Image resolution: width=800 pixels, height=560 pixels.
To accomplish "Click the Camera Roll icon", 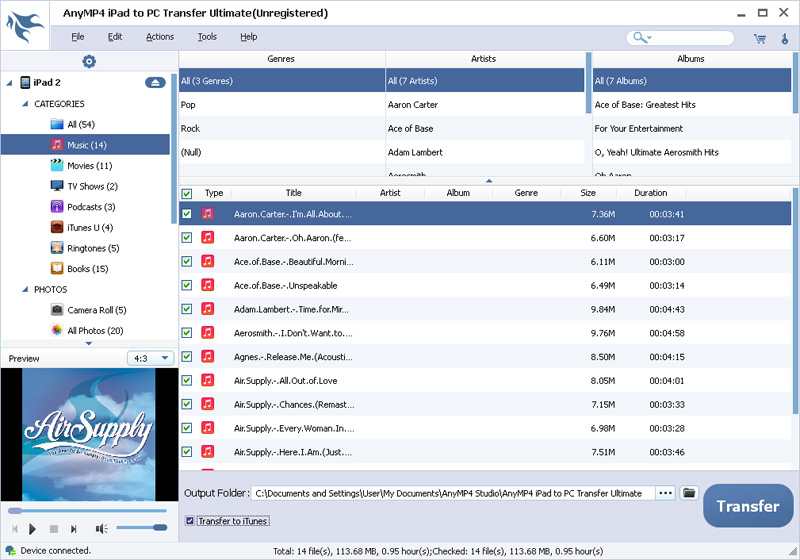I will pyautogui.click(x=57, y=310).
